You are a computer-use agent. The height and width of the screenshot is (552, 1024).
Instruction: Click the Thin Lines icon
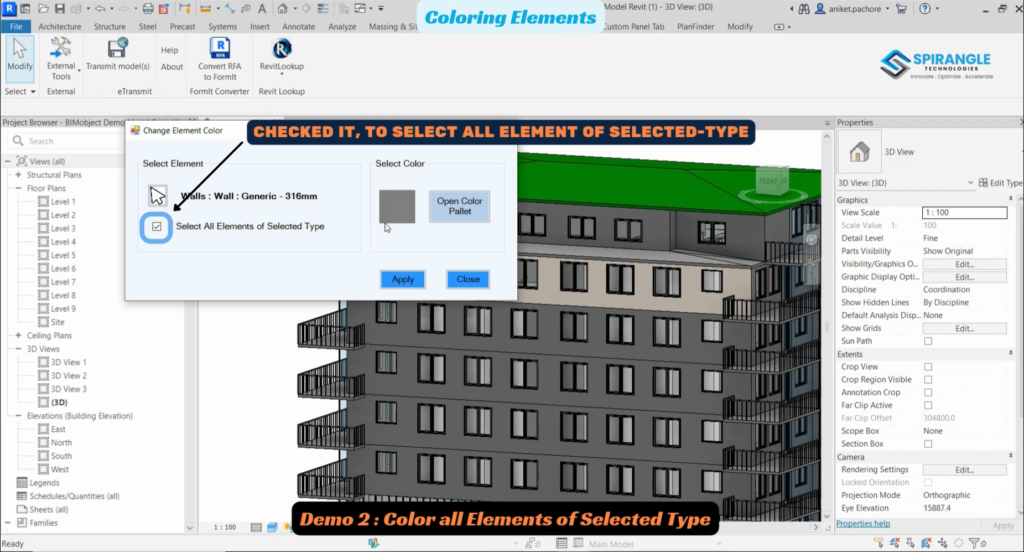323,8
